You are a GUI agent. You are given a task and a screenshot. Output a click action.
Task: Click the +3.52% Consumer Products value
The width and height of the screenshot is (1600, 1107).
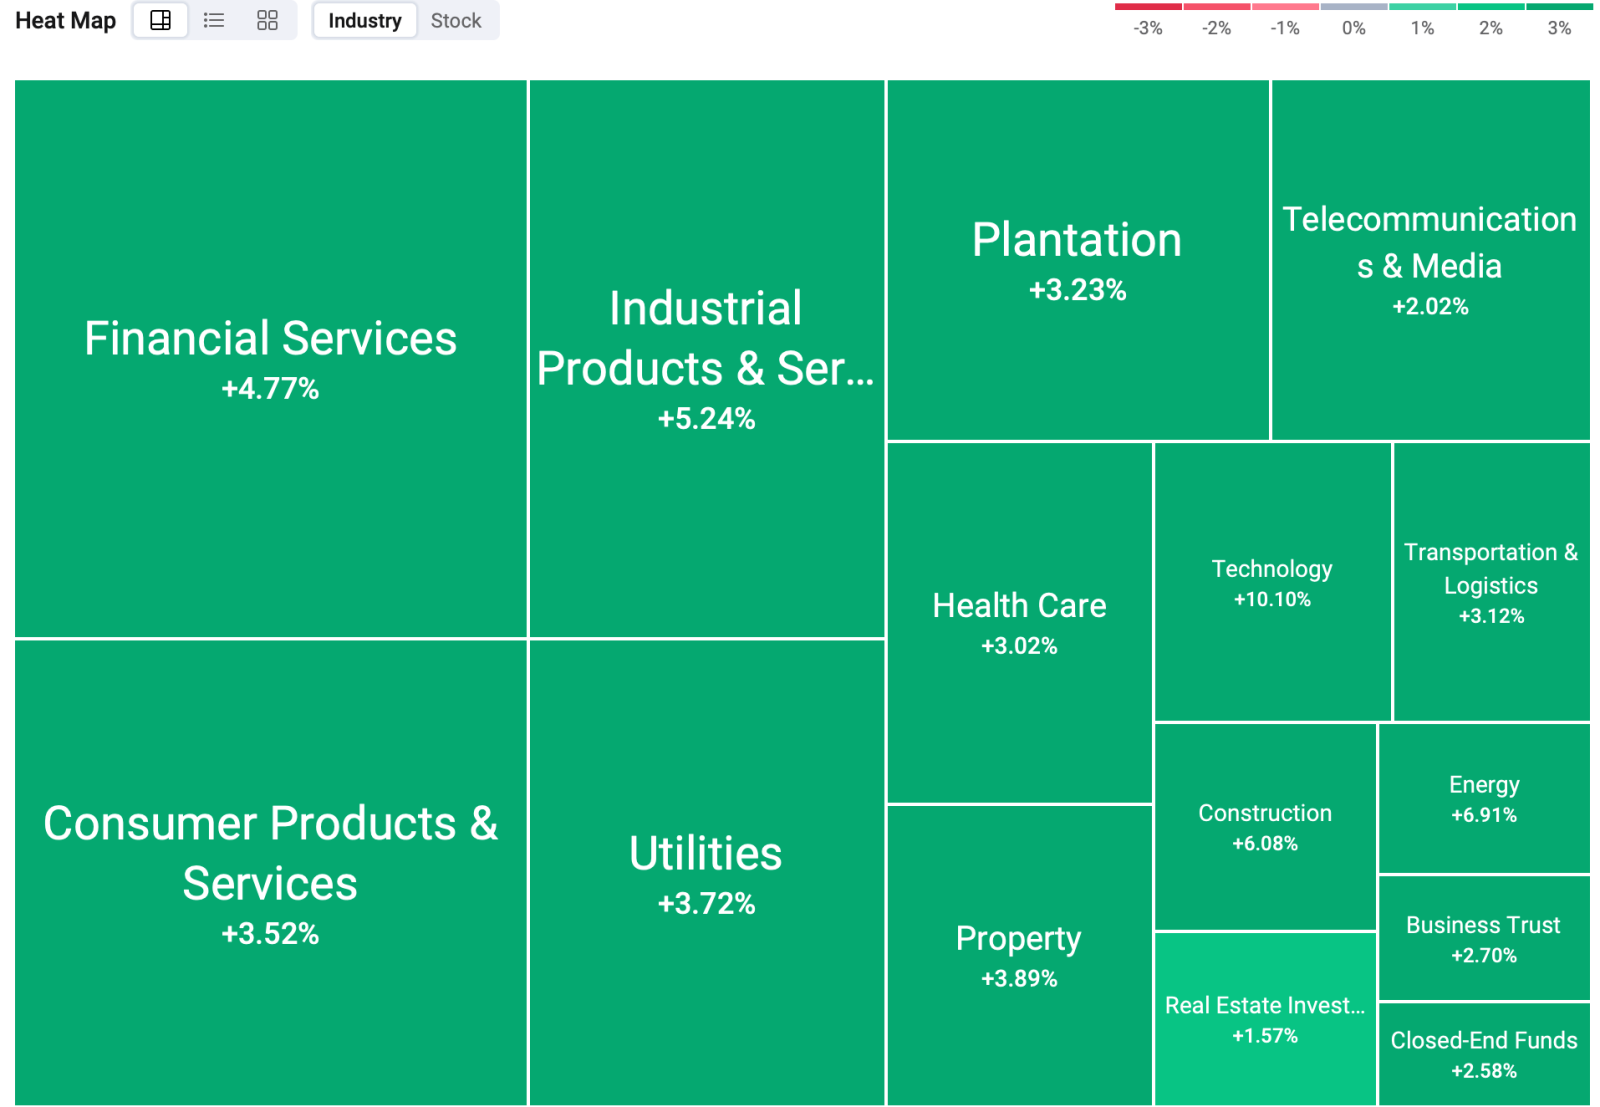point(270,933)
